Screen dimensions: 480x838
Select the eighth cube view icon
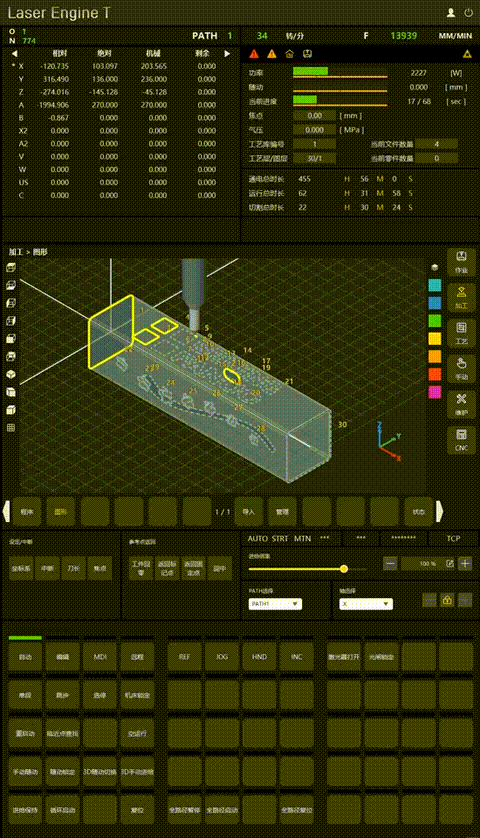click(x=11, y=392)
